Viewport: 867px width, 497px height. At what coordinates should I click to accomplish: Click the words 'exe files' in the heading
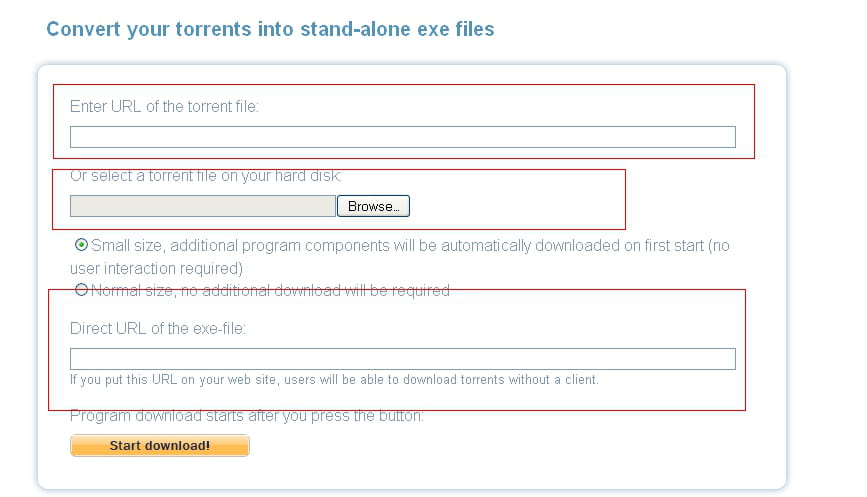click(456, 29)
